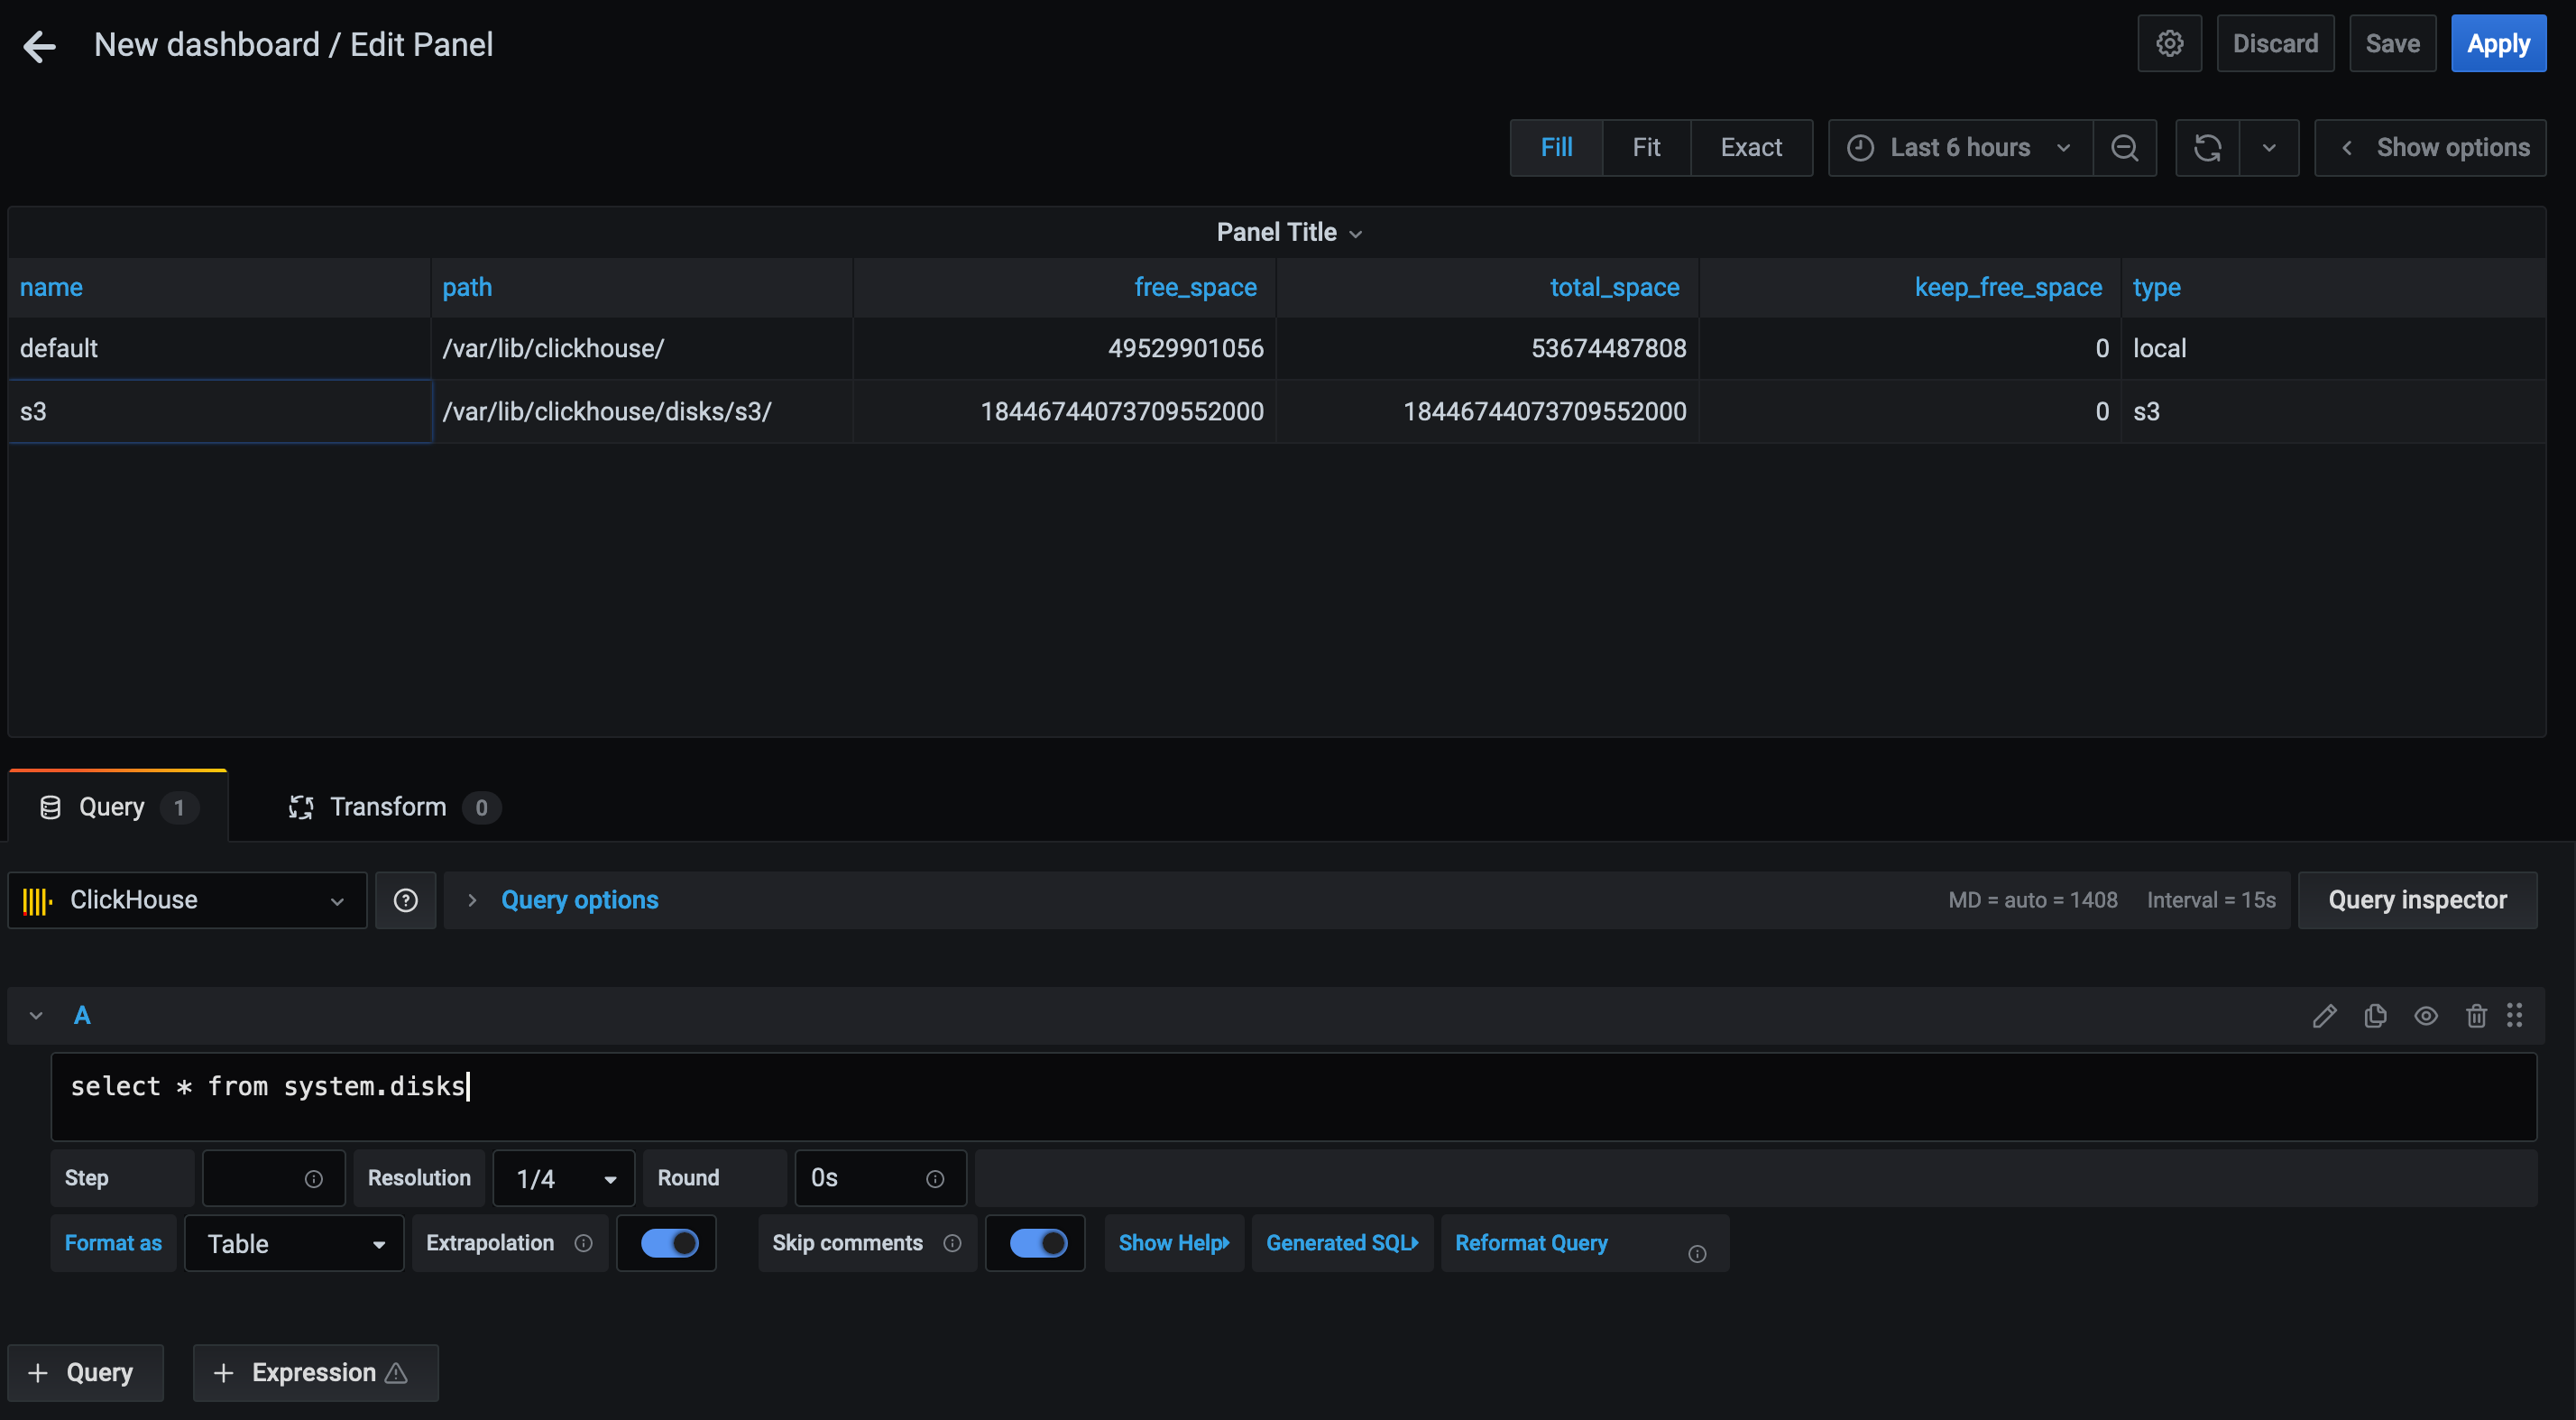
Task: Rename query A with the pencil icon
Action: (2324, 1016)
